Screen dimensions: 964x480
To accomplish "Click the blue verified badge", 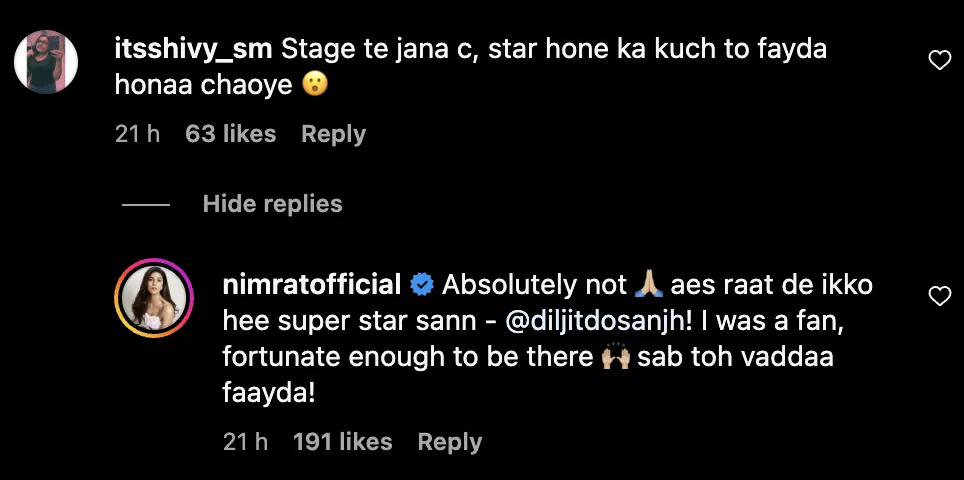I will pos(422,286).
